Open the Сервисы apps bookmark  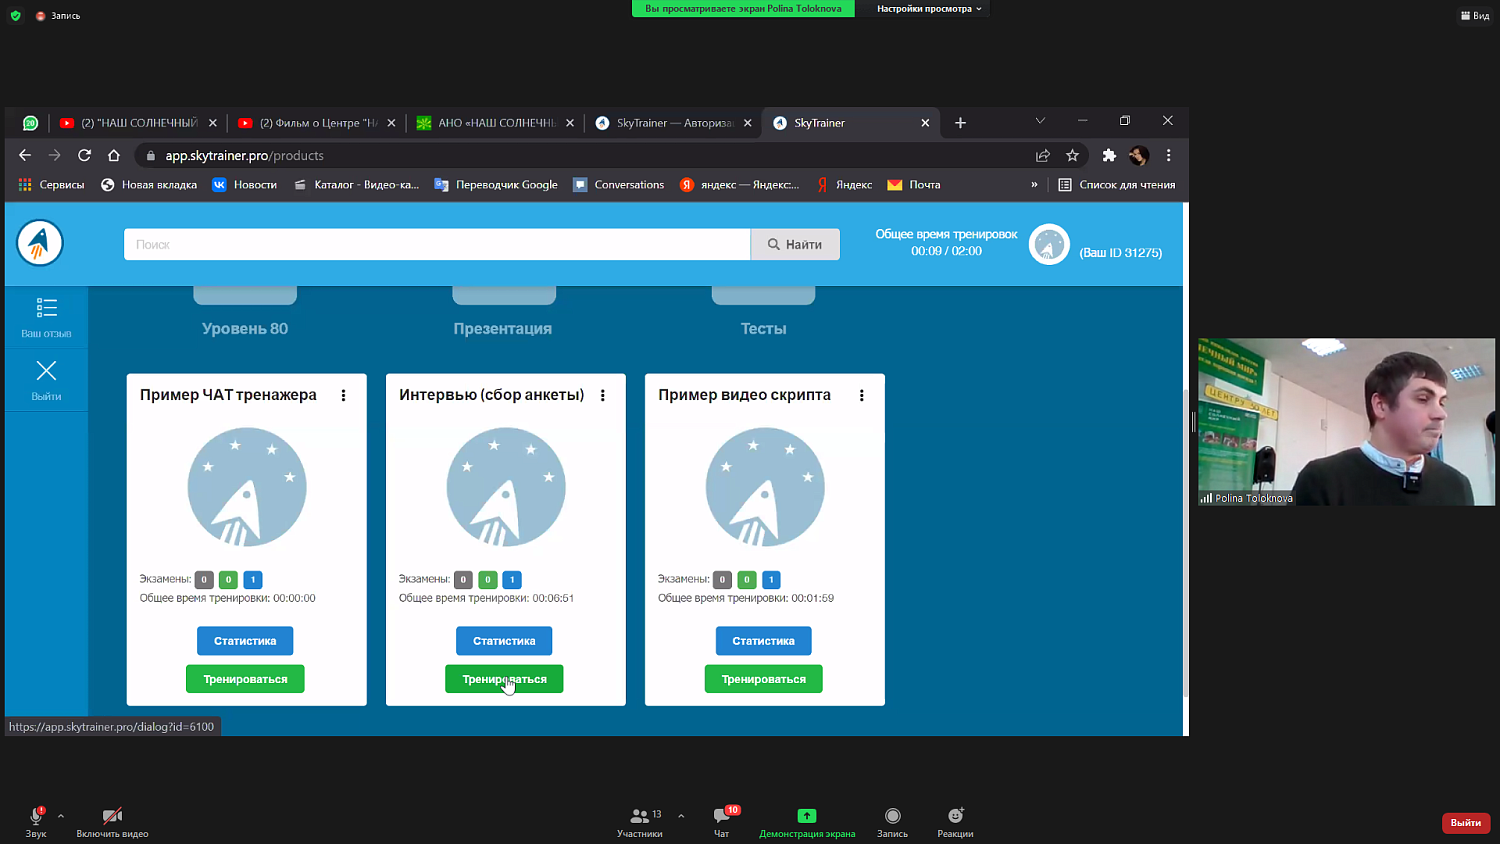point(51,185)
